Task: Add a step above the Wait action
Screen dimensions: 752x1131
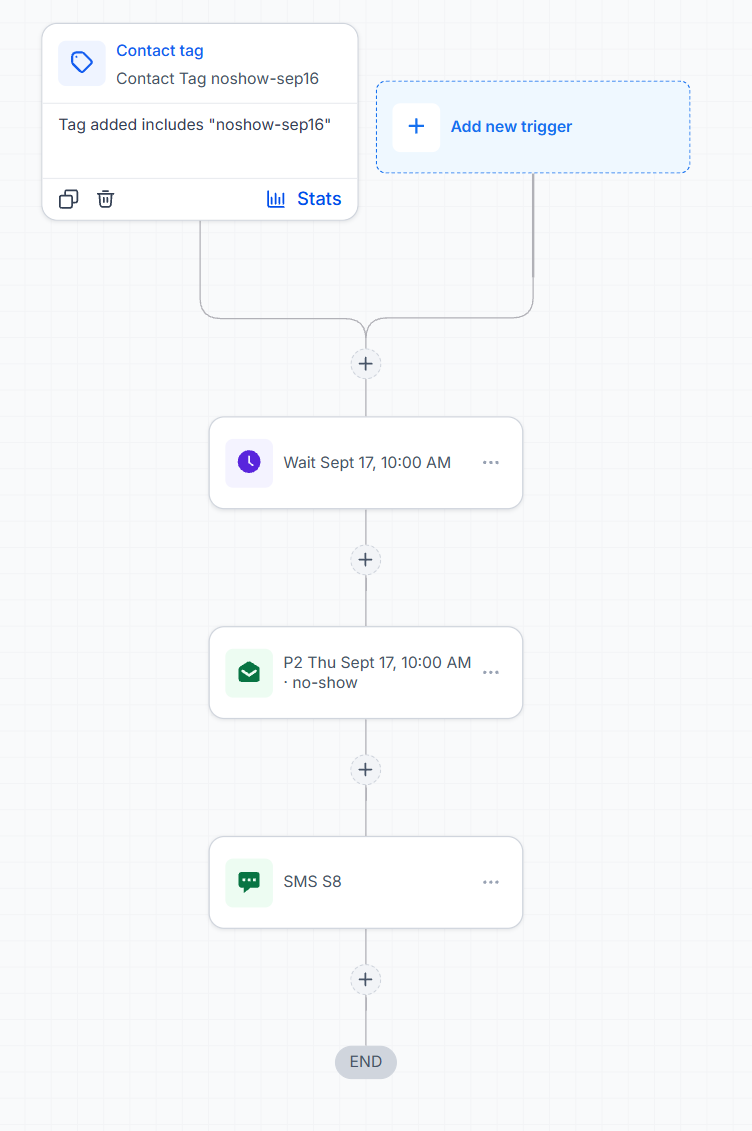Action: [x=366, y=364]
